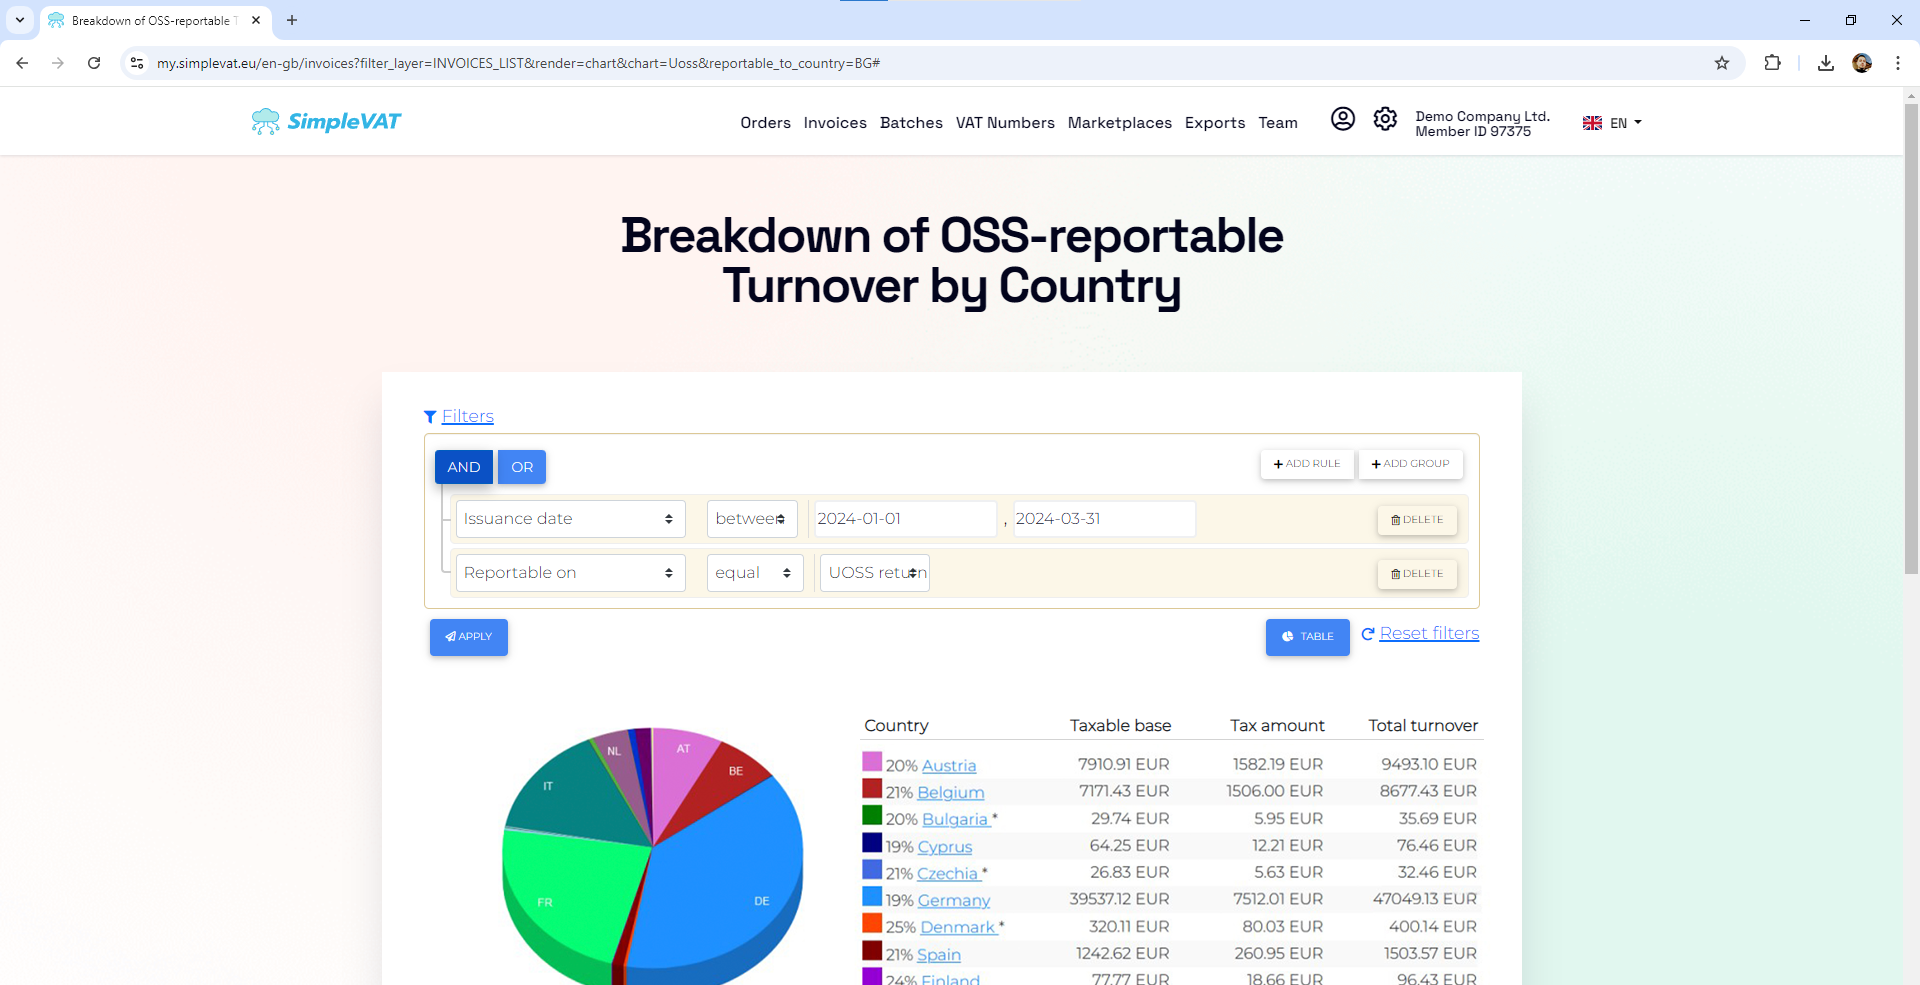Delete the Issuance date rule
The width and height of the screenshot is (1920, 985).
click(1417, 520)
